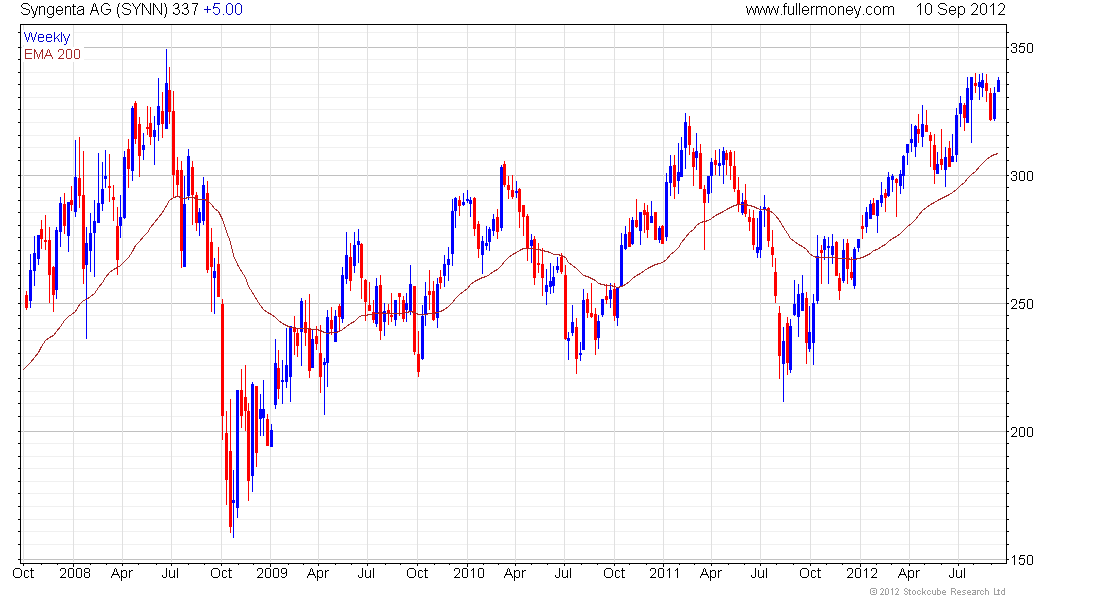Click the 2012 year label on time axis

tap(861, 573)
